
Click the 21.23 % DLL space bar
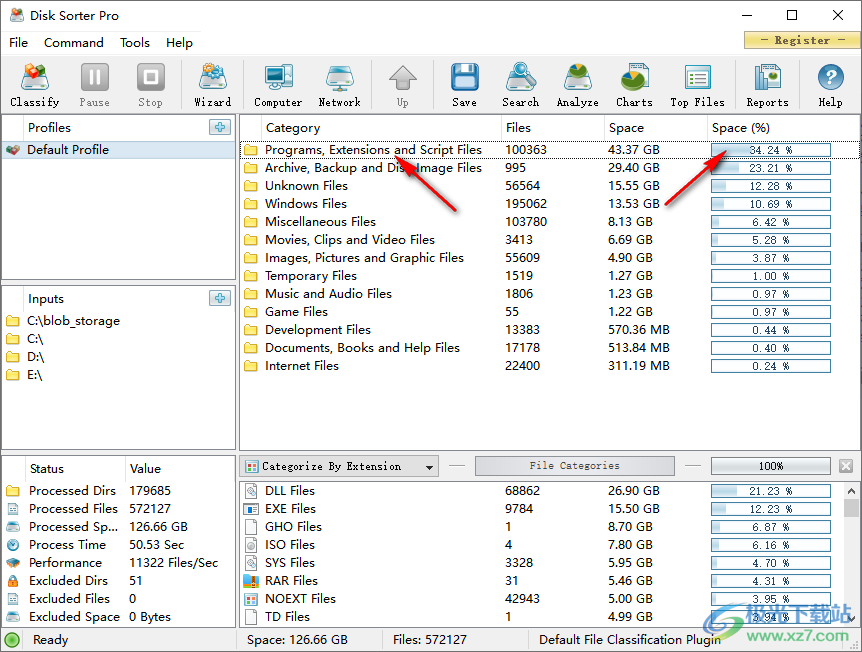pos(770,491)
